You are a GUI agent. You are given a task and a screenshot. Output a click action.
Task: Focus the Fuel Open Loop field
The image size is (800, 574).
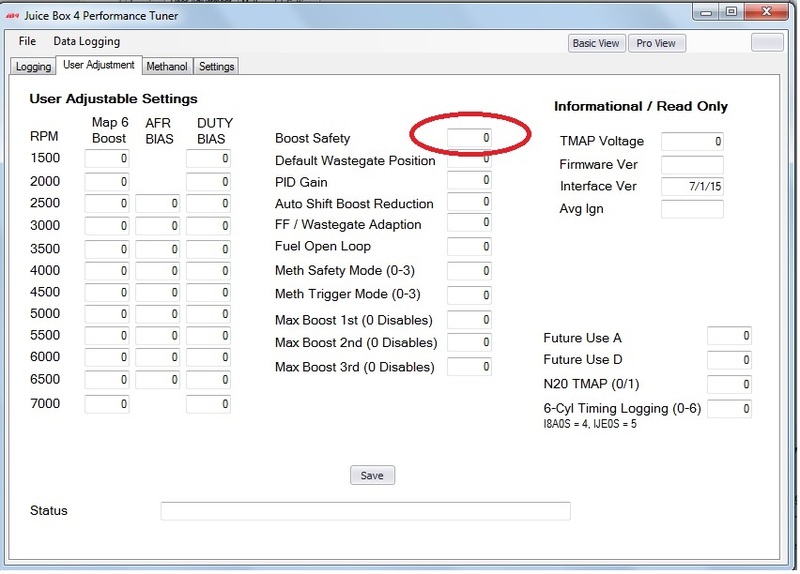(469, 247)
